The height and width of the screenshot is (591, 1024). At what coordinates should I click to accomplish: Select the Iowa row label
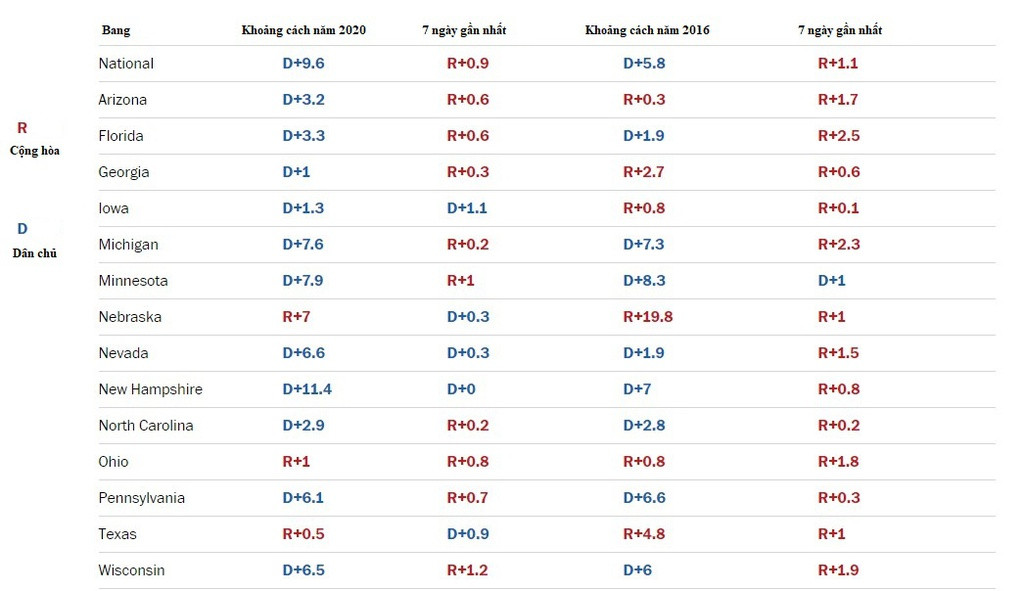pyautogui.click(x=113, y=208)
